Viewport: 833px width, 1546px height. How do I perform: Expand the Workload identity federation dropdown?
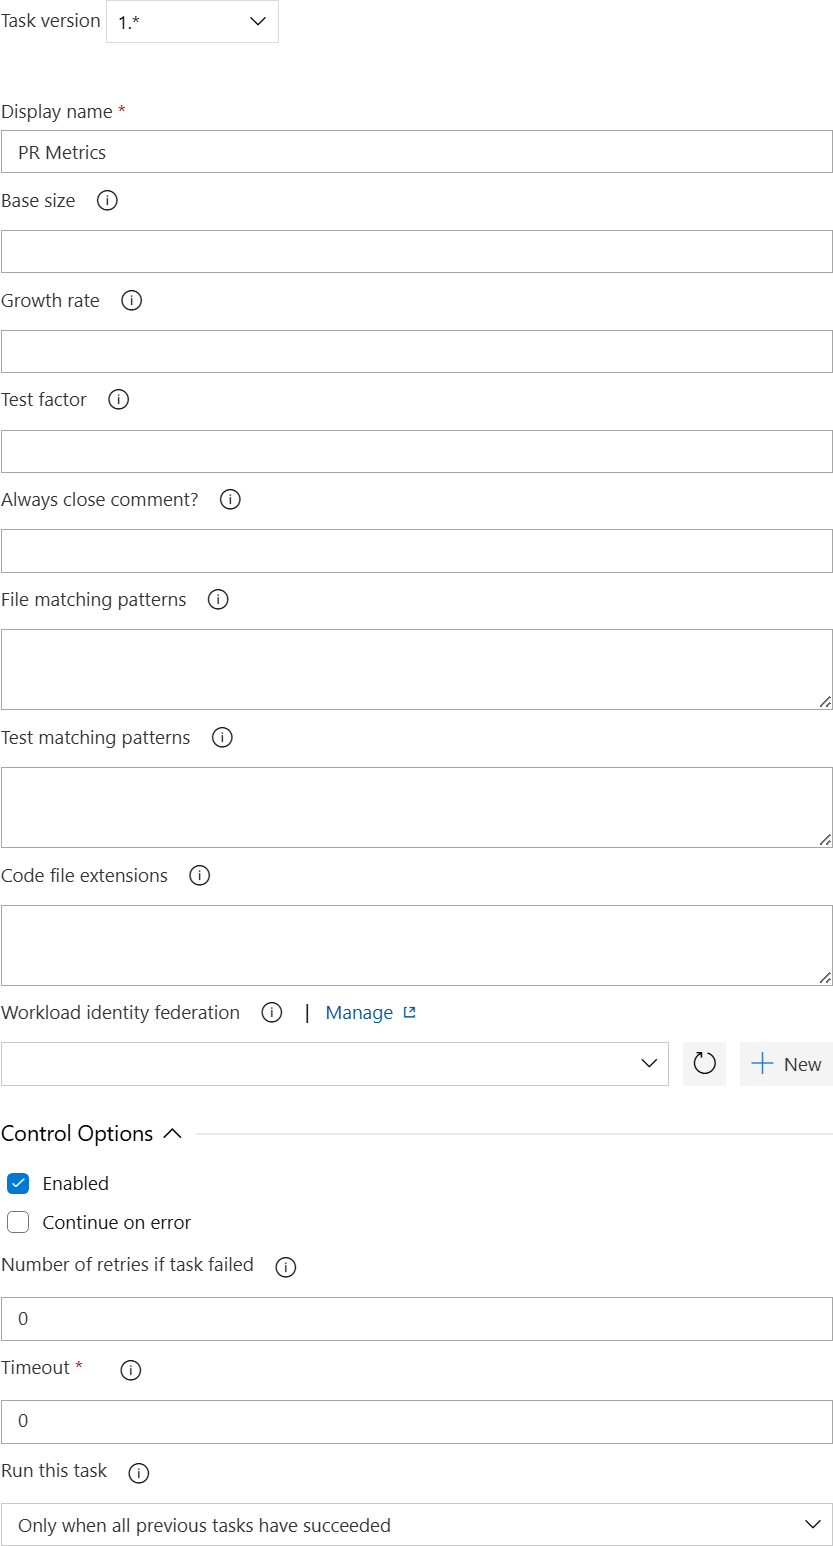[x=651, y=1063]
